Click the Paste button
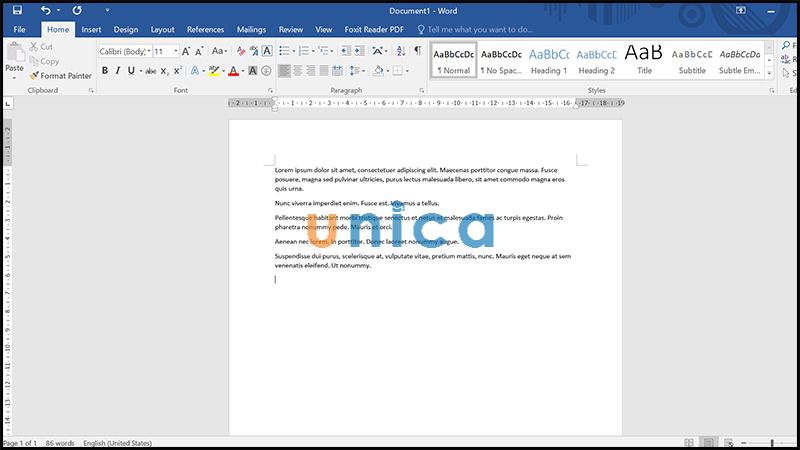Screen dimensions: 800x450 pos(14,62)
